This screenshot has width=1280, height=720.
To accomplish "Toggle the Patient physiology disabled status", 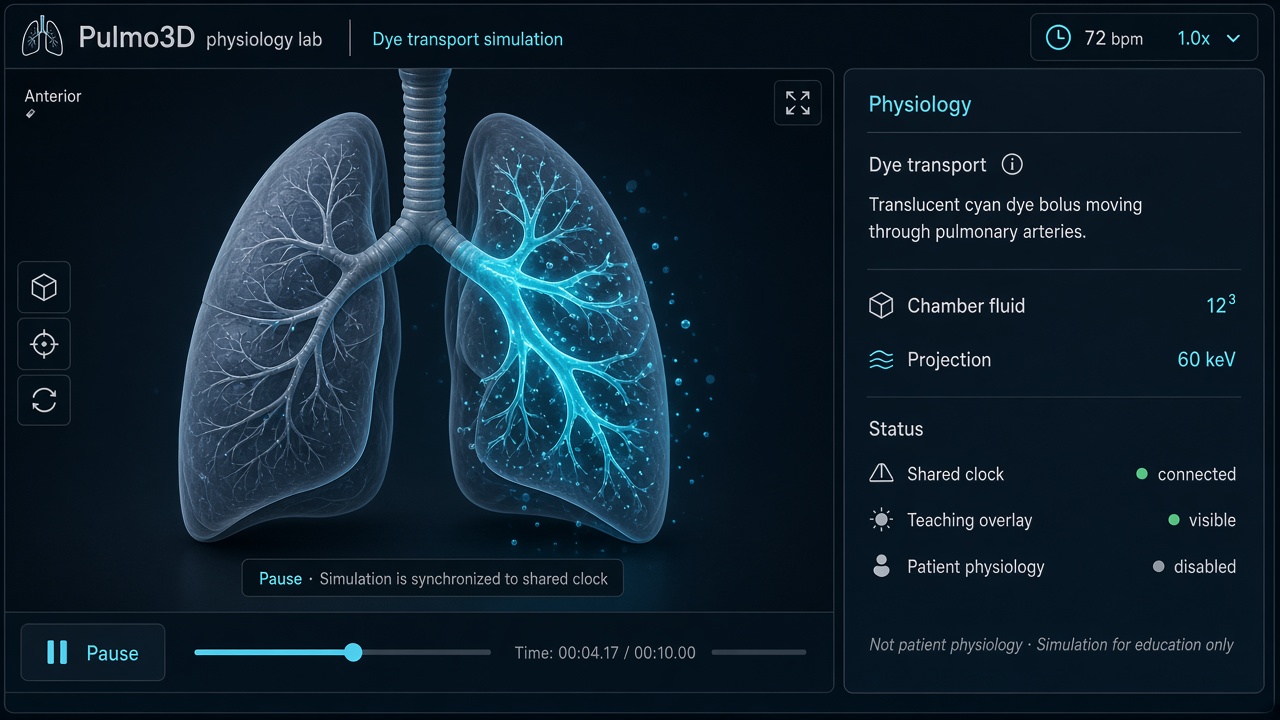I will (1194, 566).
